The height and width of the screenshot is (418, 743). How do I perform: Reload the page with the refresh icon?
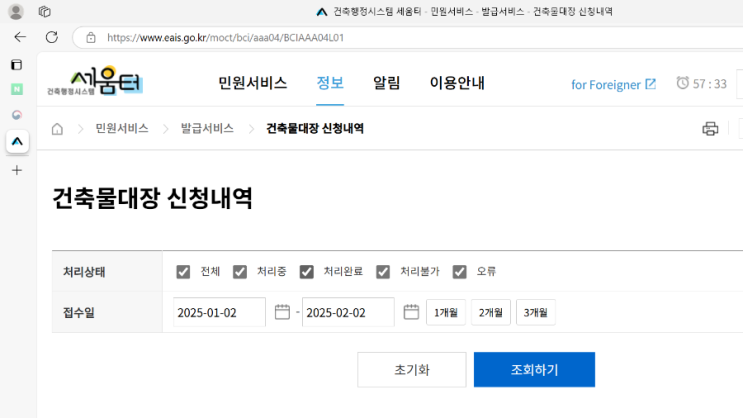point(52,37)
